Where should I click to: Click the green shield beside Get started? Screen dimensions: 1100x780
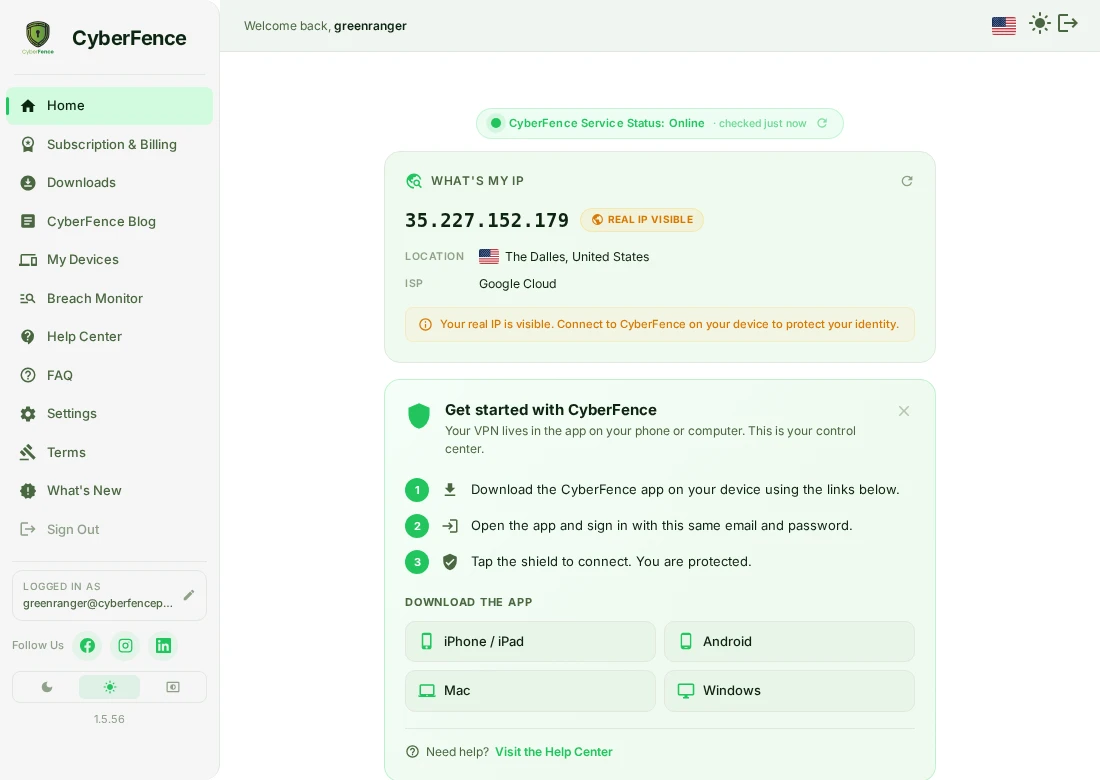coord(418,416)
